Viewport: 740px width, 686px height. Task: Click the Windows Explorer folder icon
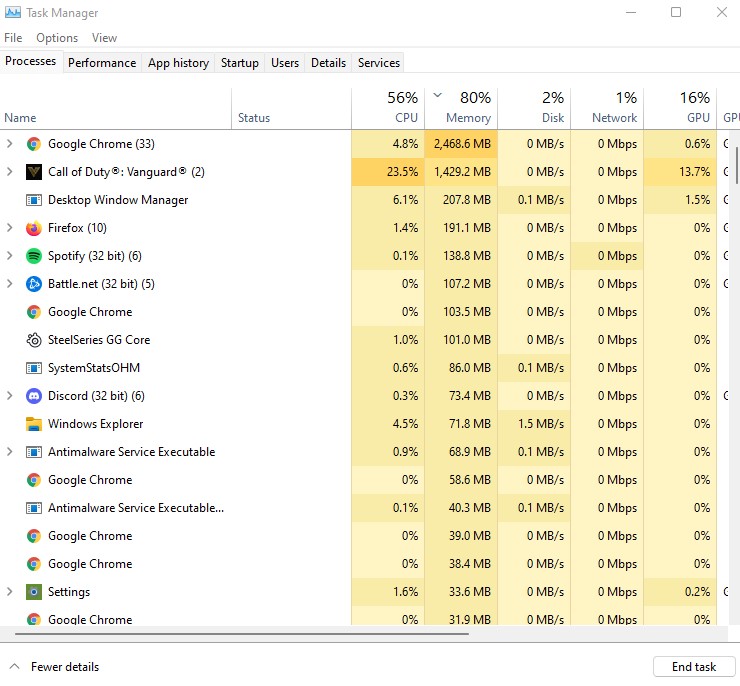click(34, 424)
